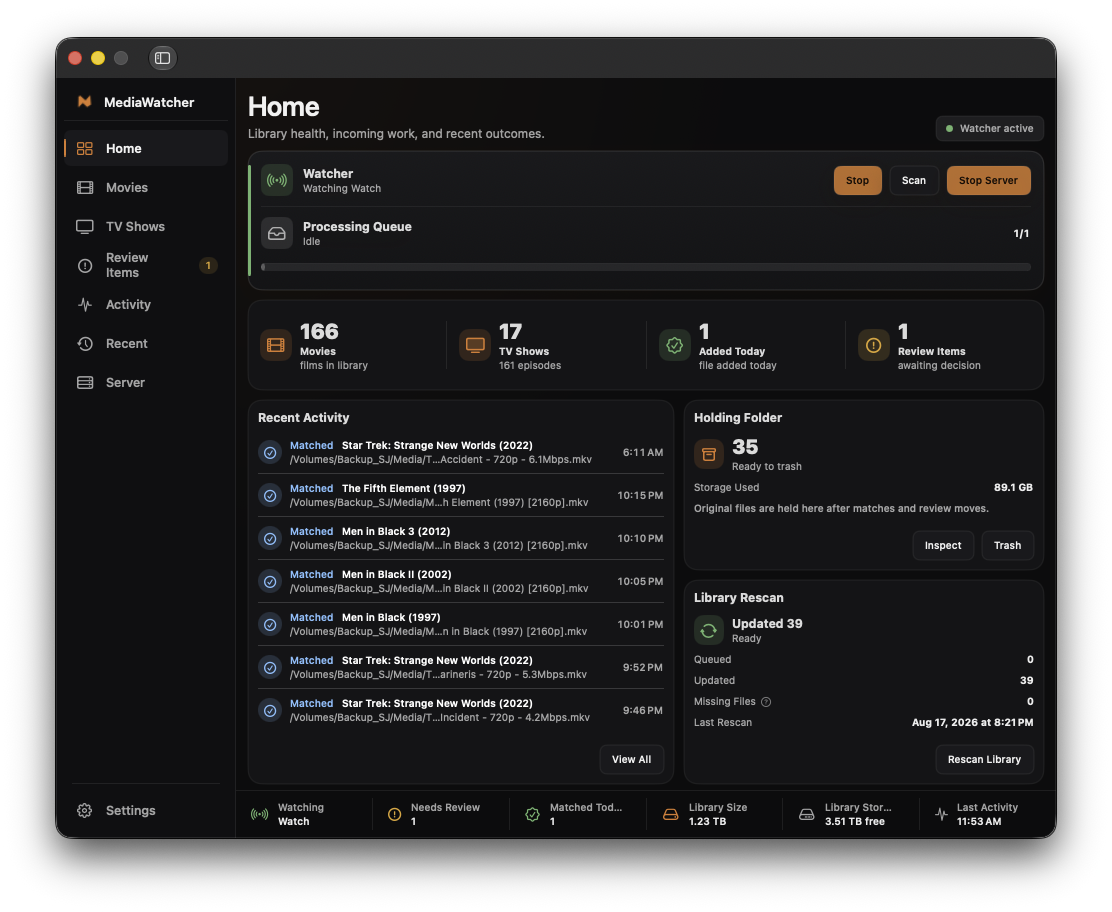This screenshot has width=1112, height=912.
Task: Click the Library Rescan refresh arrows icon
Action: point(708,630)
